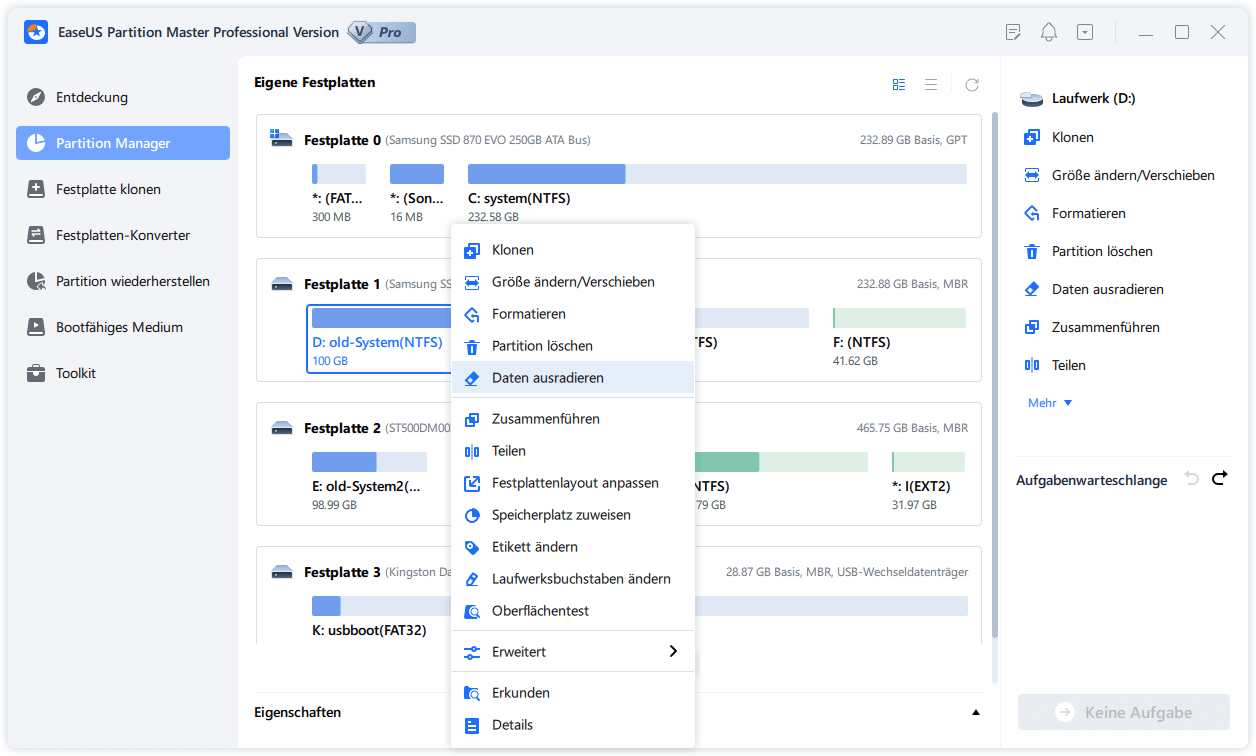The image size is (1256, 756).
Task: Open the notifications bell
Action: point(1049,32)
